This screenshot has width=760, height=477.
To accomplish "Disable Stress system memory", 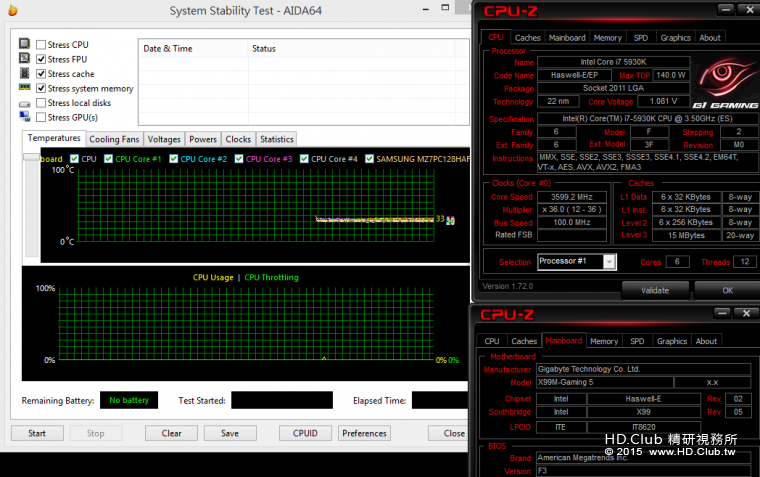I will point(41,88).
